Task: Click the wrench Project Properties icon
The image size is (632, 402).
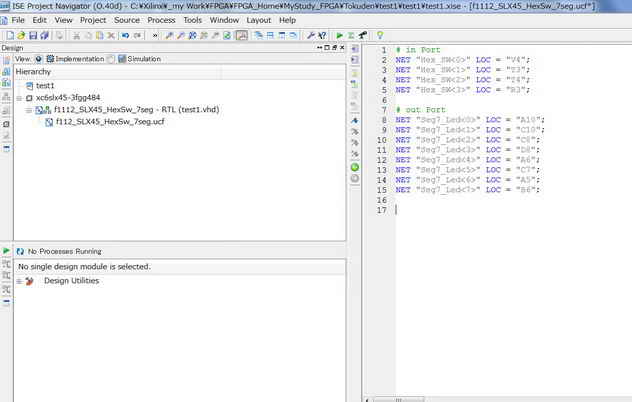Action: 310,35
